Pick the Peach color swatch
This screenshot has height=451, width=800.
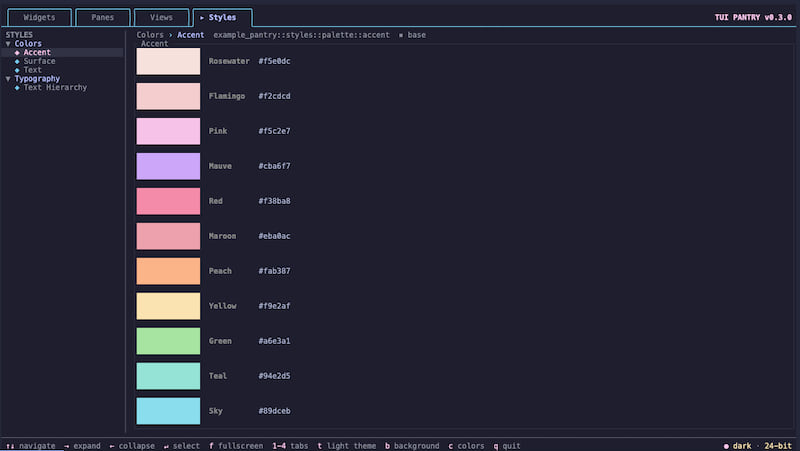pos(168,271)
